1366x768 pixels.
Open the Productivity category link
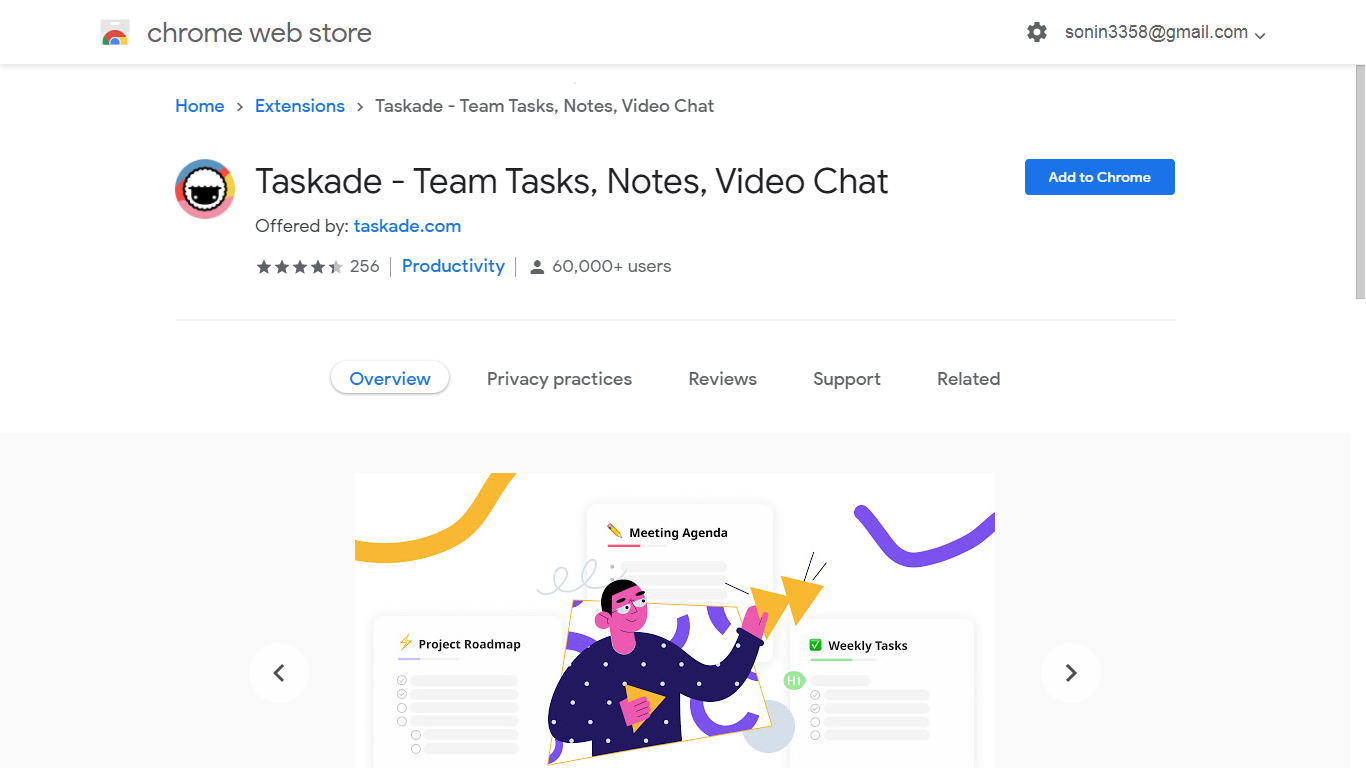click(453, 266)
